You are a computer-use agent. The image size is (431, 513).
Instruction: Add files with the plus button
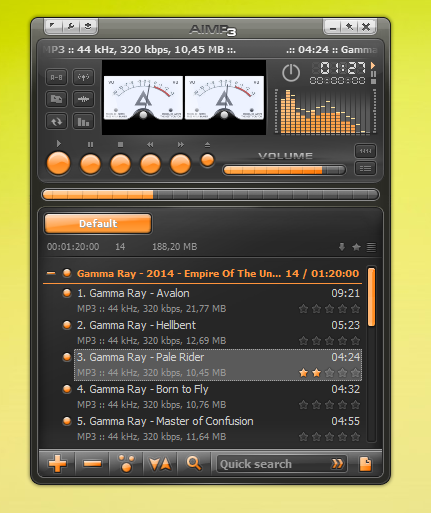(58, 464)
